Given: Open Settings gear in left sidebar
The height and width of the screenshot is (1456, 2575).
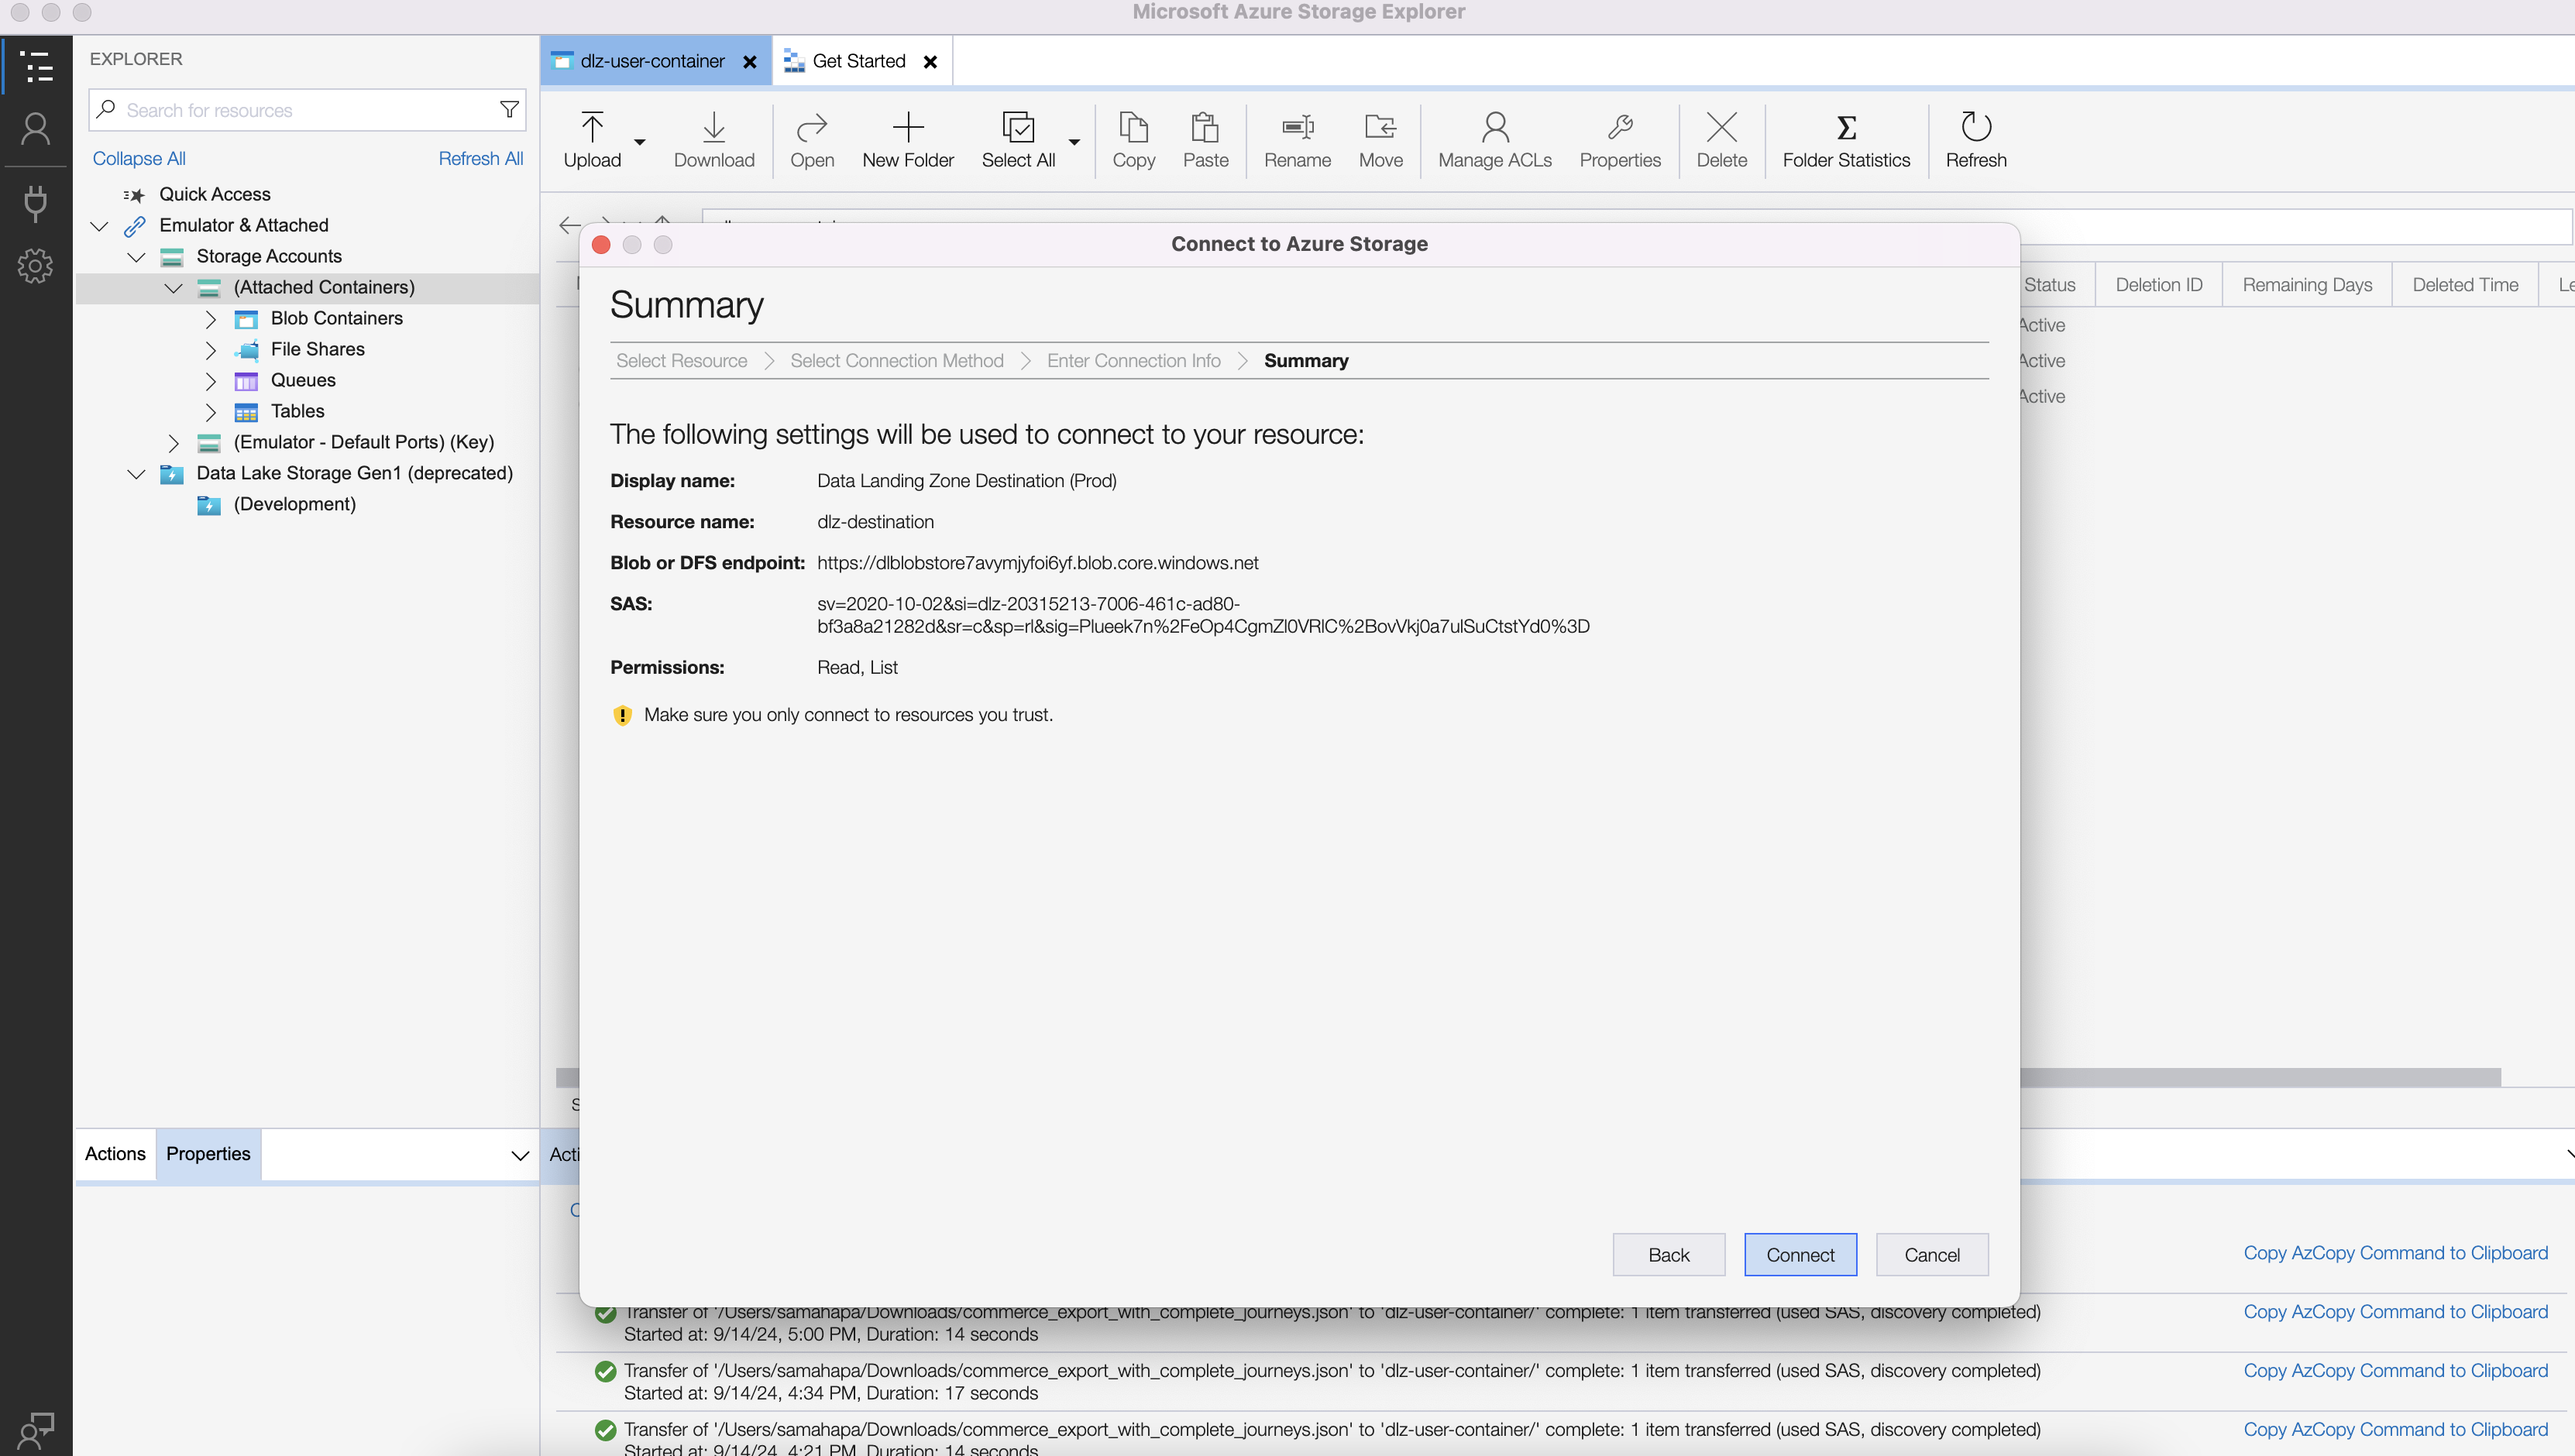Looking at the screenshot, I should (35, 265).
